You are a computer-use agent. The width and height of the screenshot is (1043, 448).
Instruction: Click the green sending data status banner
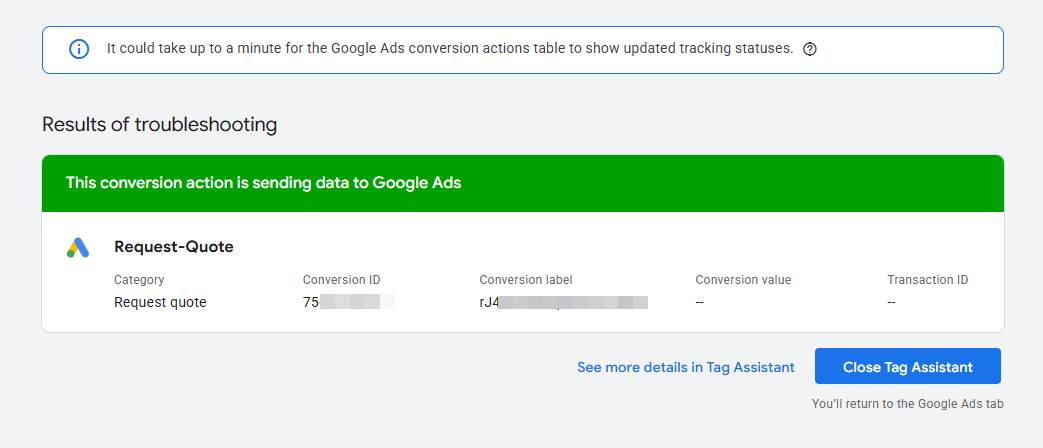click(523, 183)
